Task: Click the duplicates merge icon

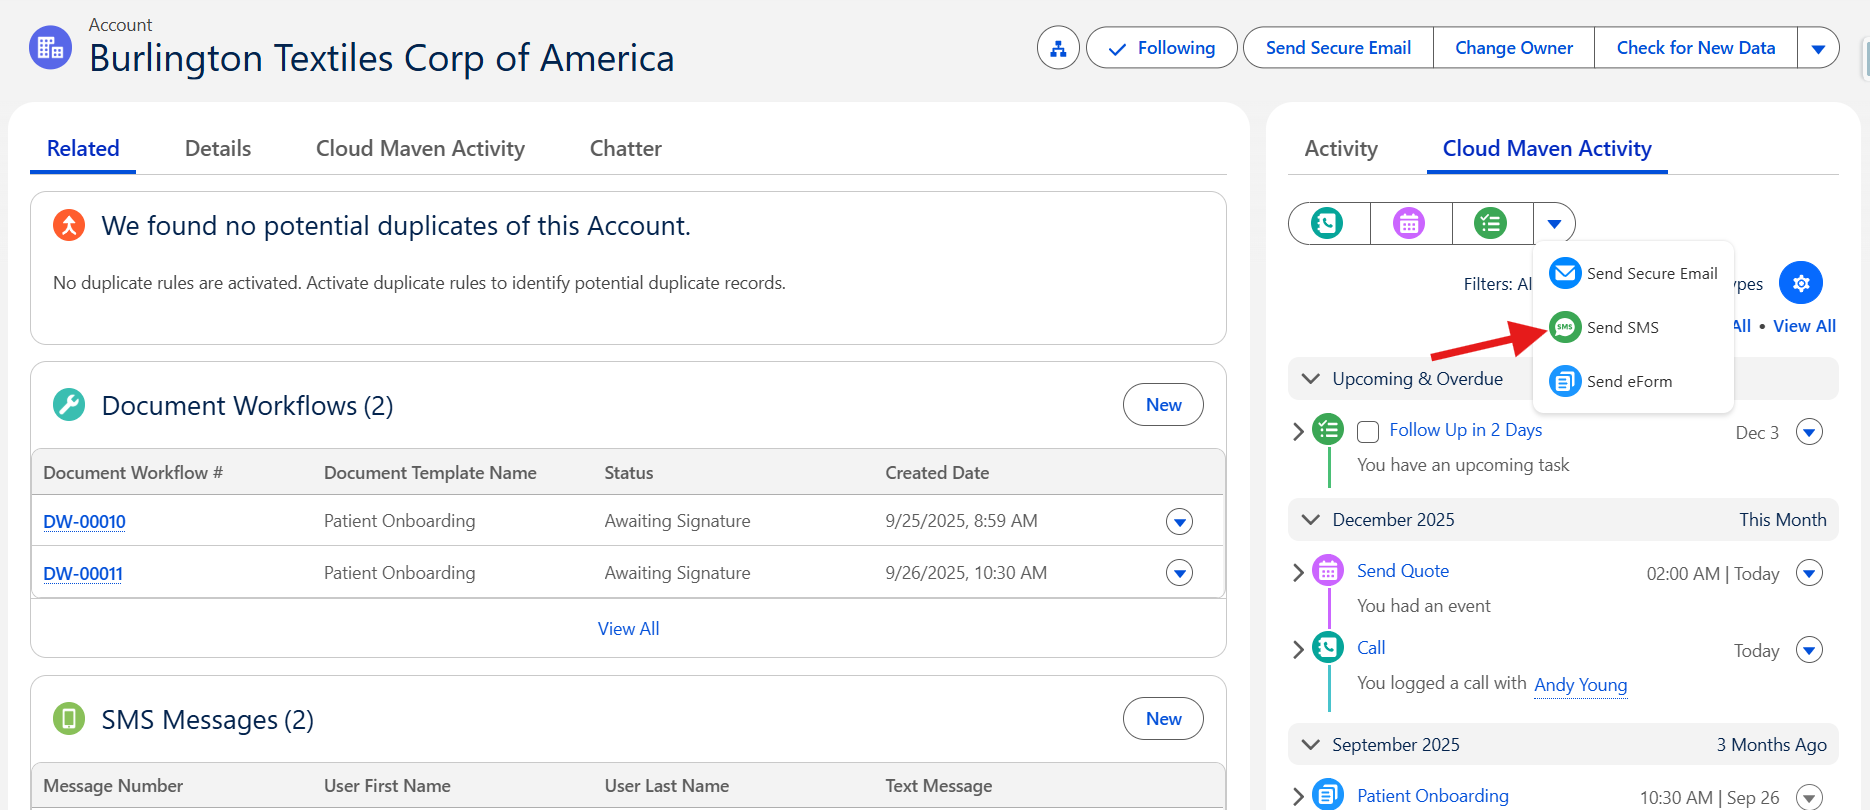Action: tap(69, 225)
